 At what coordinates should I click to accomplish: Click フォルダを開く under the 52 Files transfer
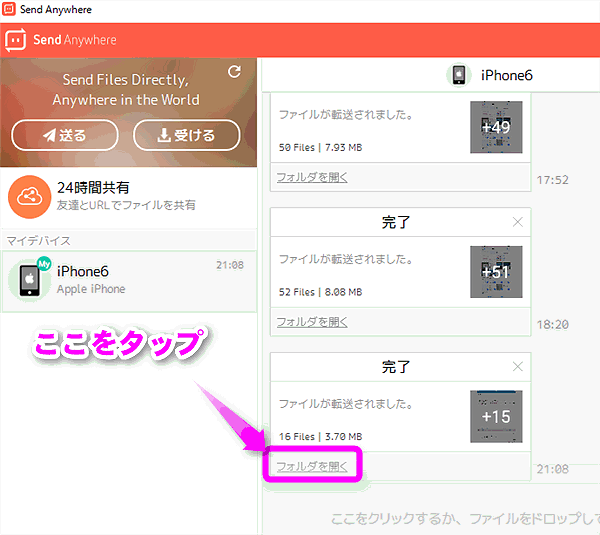[x=312, y=322]
